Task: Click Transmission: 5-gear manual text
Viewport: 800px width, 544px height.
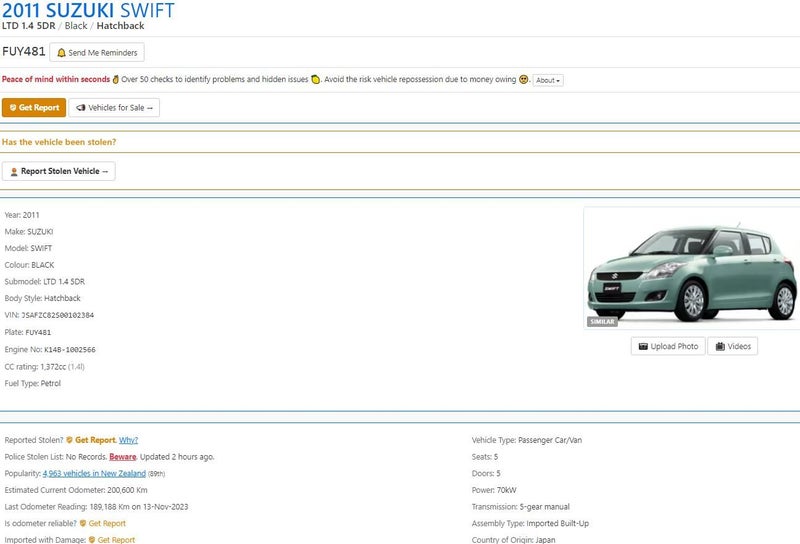Action: (521, 507)
